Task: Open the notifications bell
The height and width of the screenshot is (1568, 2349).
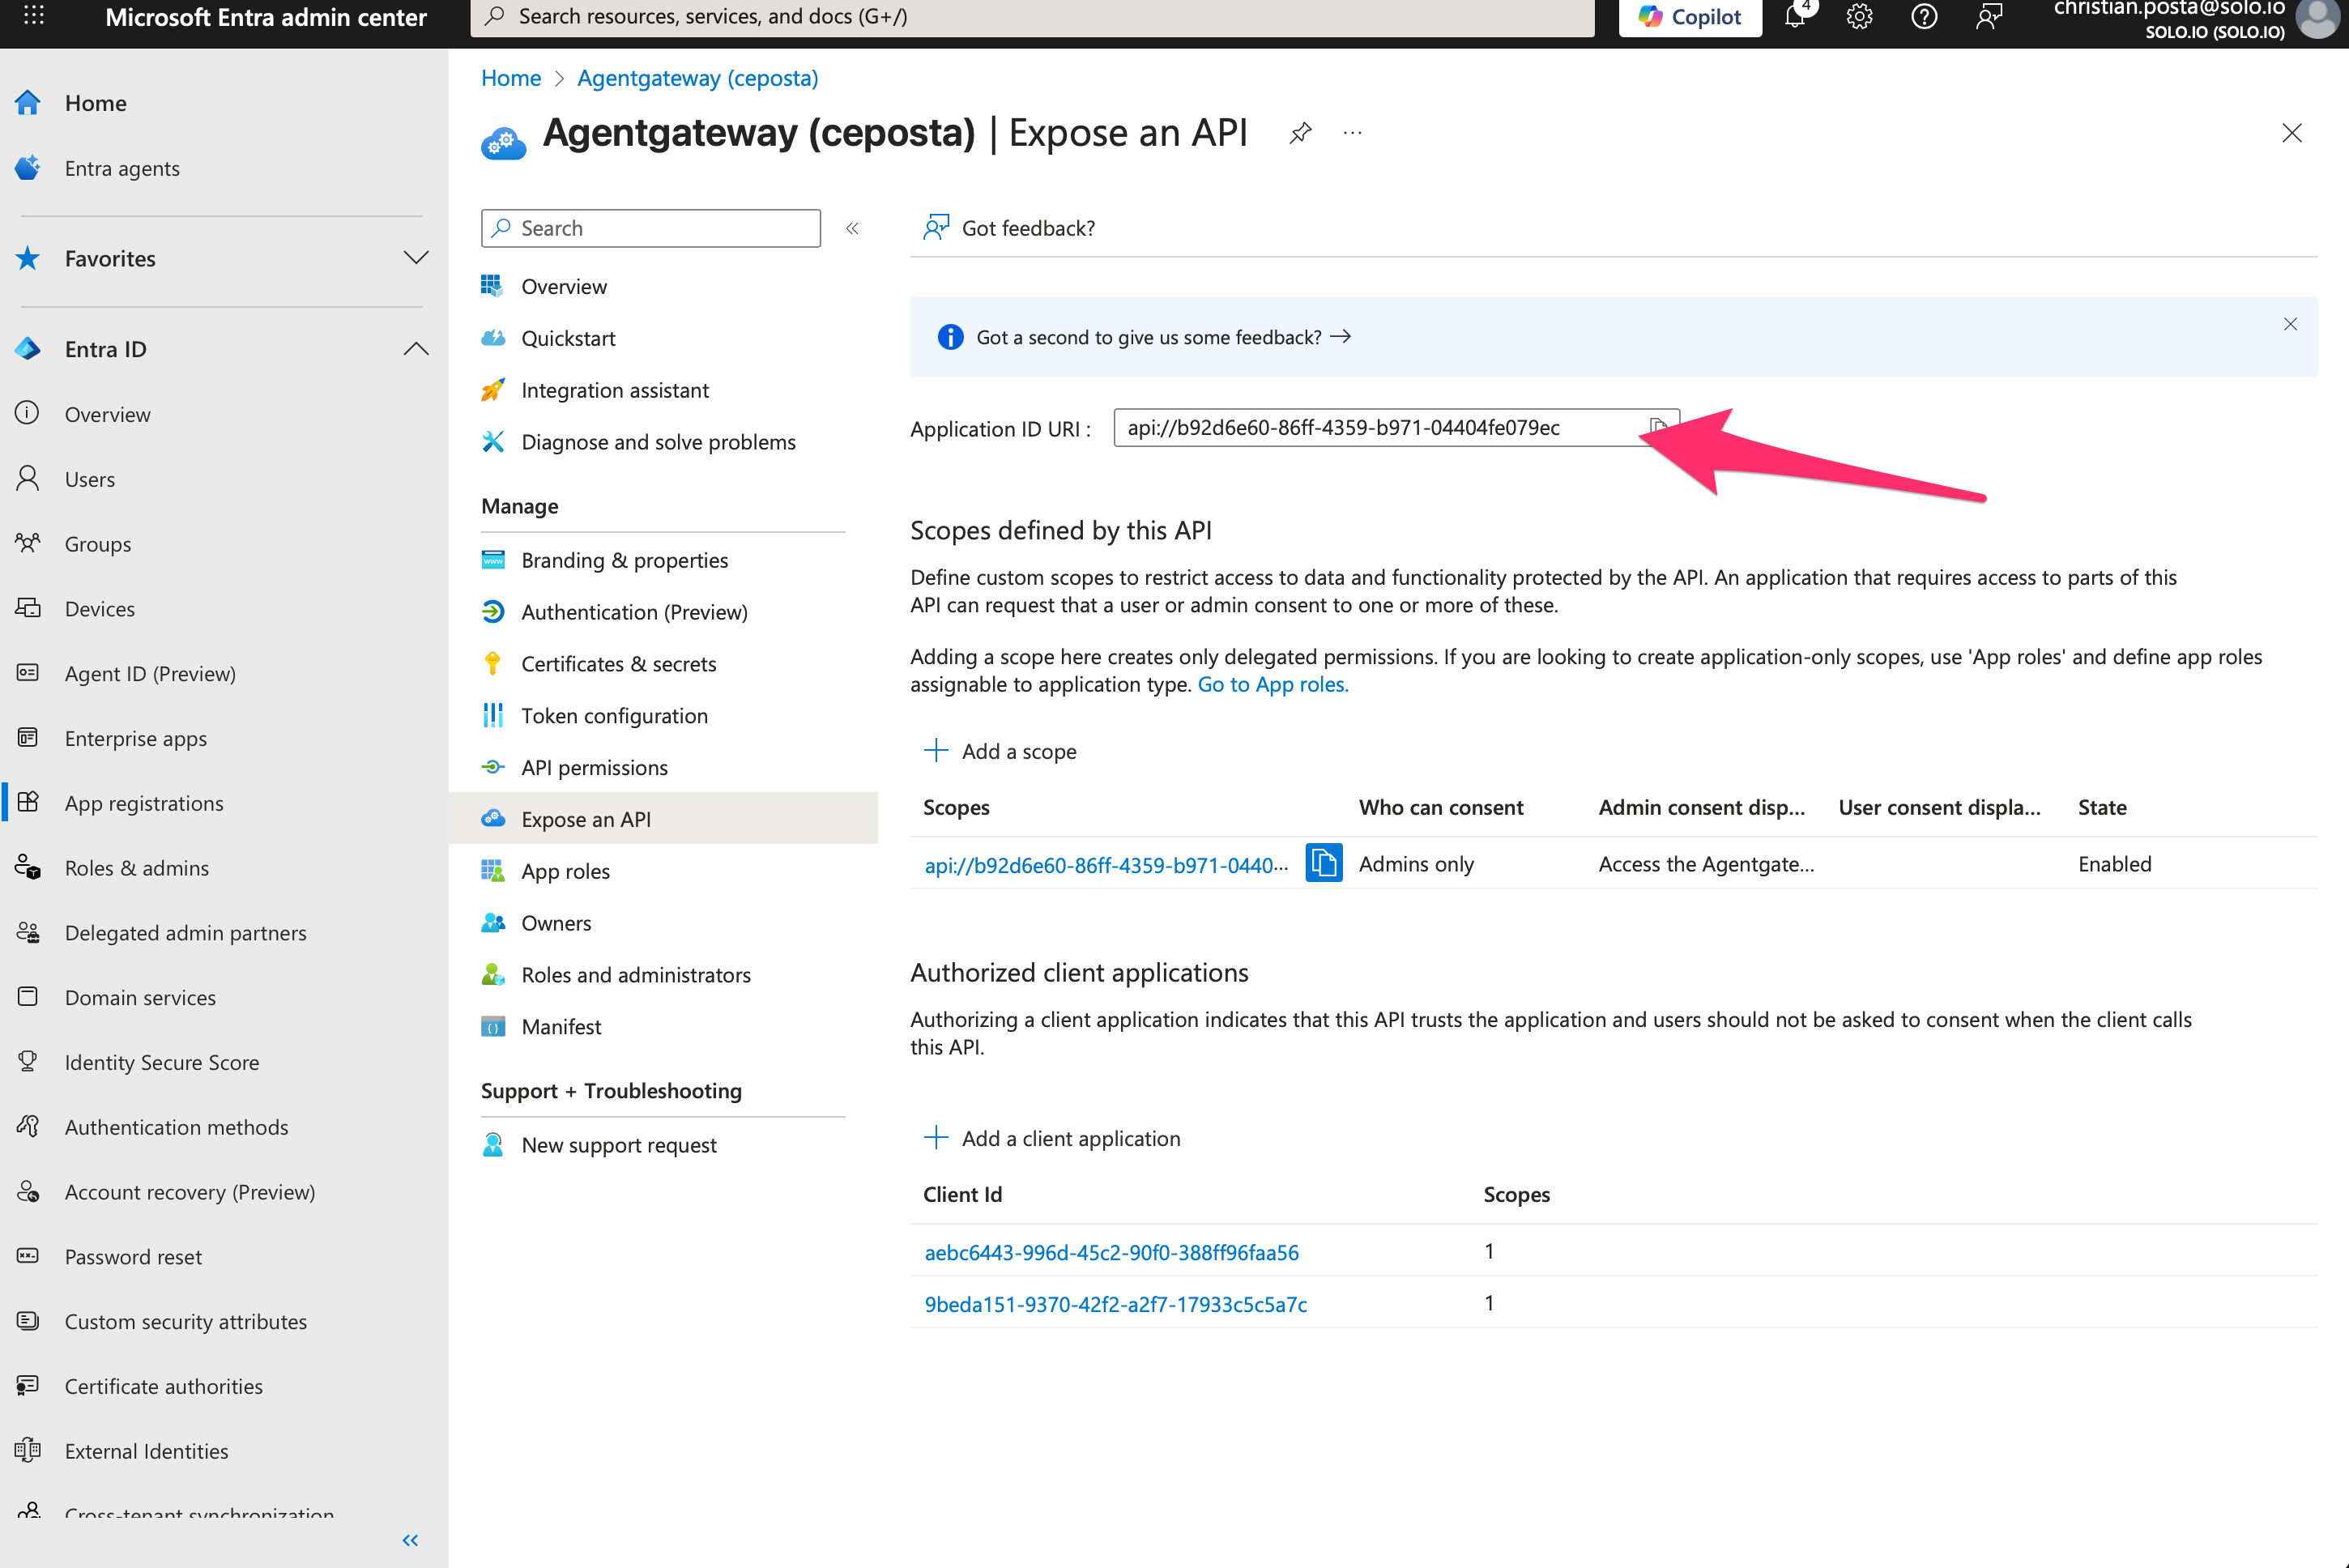Action: point(1795,17)
